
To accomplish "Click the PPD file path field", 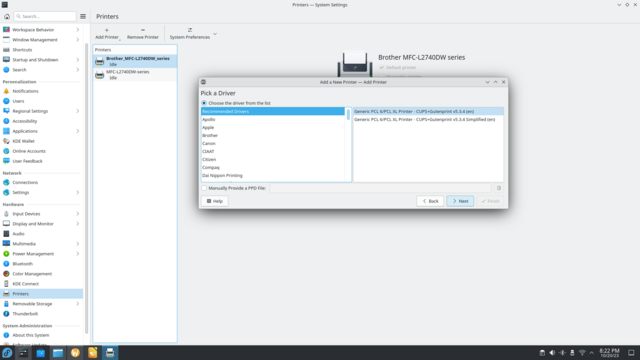I will point(380,188).
